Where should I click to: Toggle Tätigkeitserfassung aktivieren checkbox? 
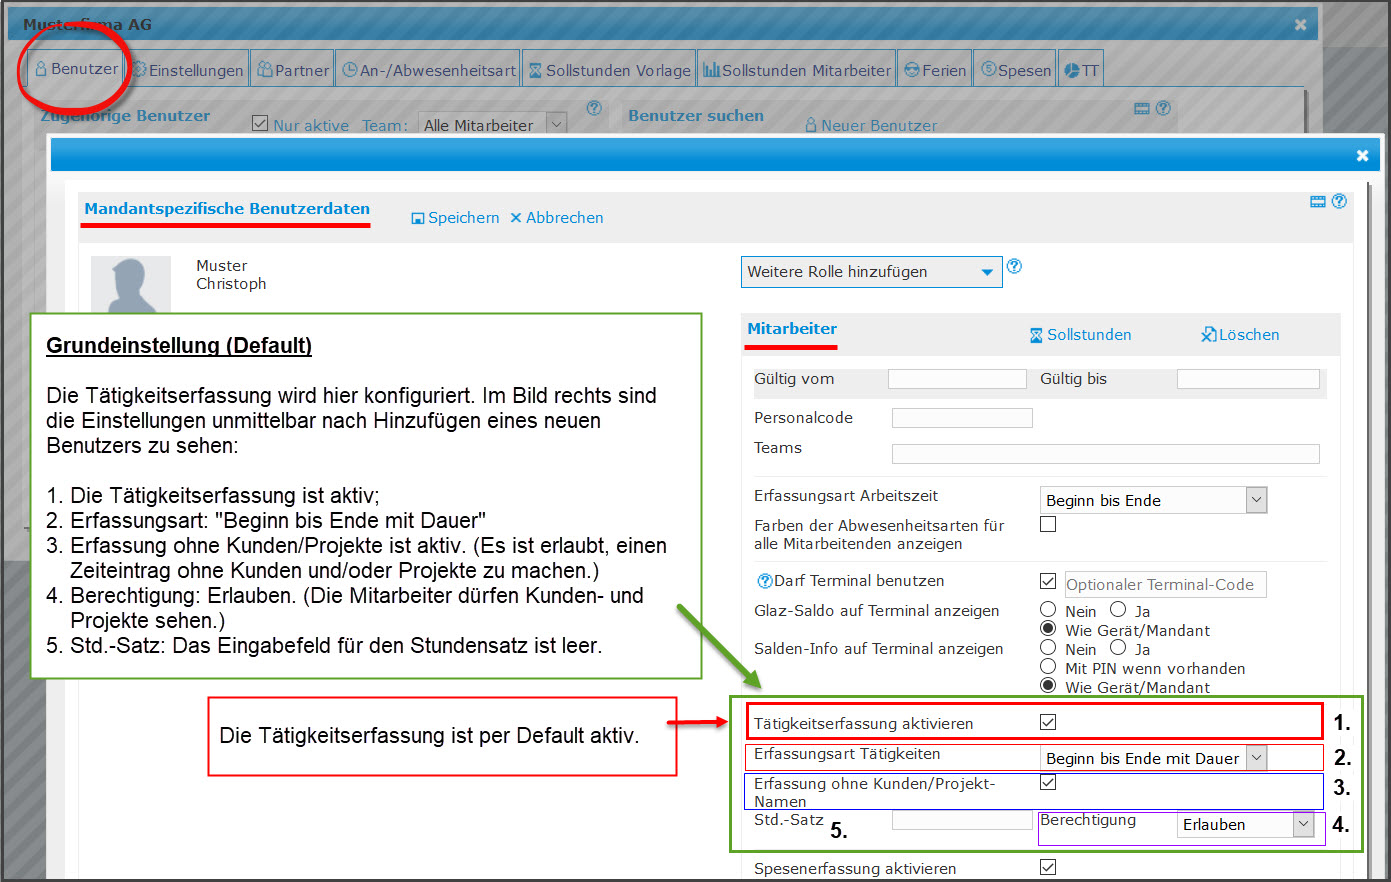pyautogui.click(x=1048, y=722)
